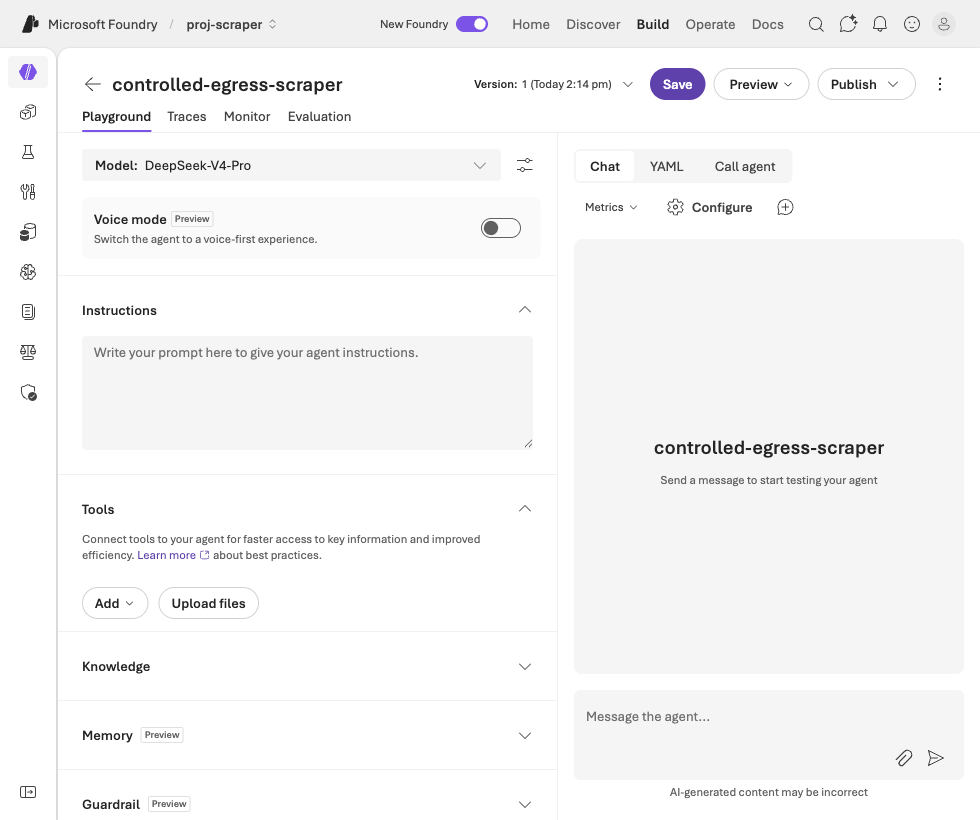Open the Docs menu item

coord(768,24)
